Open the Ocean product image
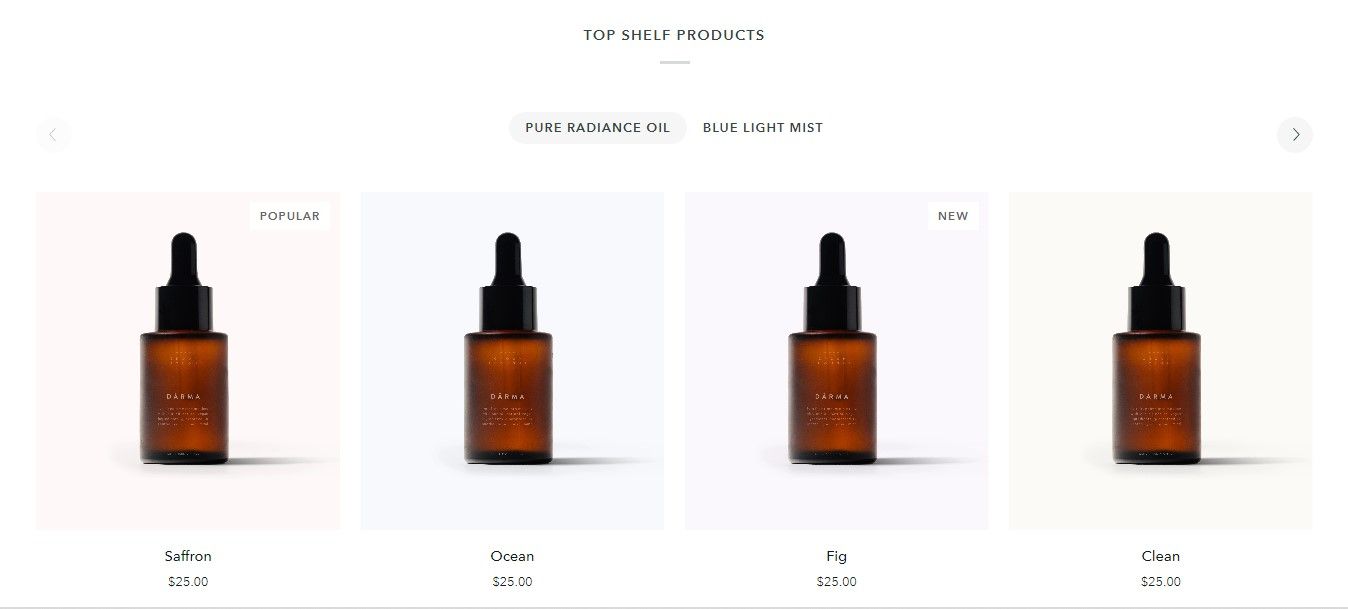Viewport: 1348px width, 609px height. pos(512,361)
